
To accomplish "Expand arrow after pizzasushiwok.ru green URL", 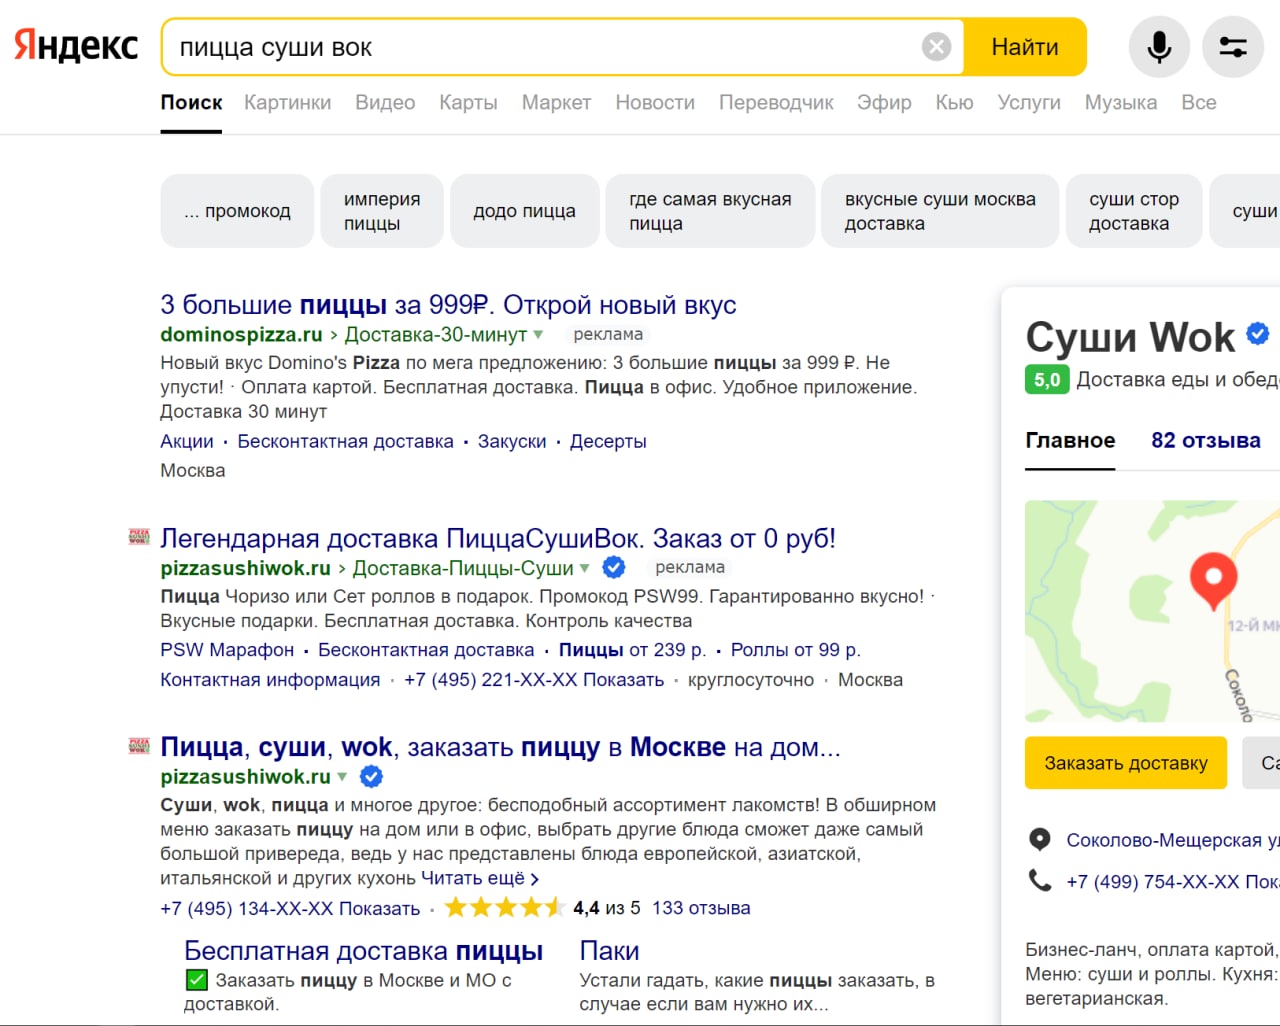I will click(342, 777).
